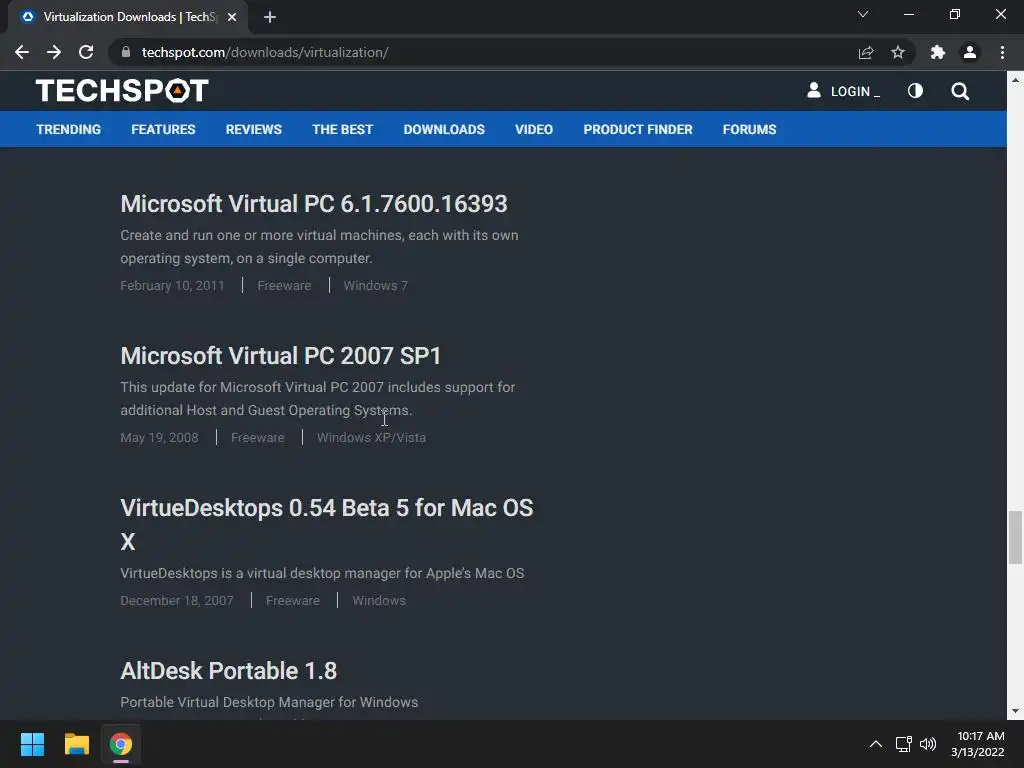
Task: Click the 'Windows 7' platform text
Action: point(376,285)
